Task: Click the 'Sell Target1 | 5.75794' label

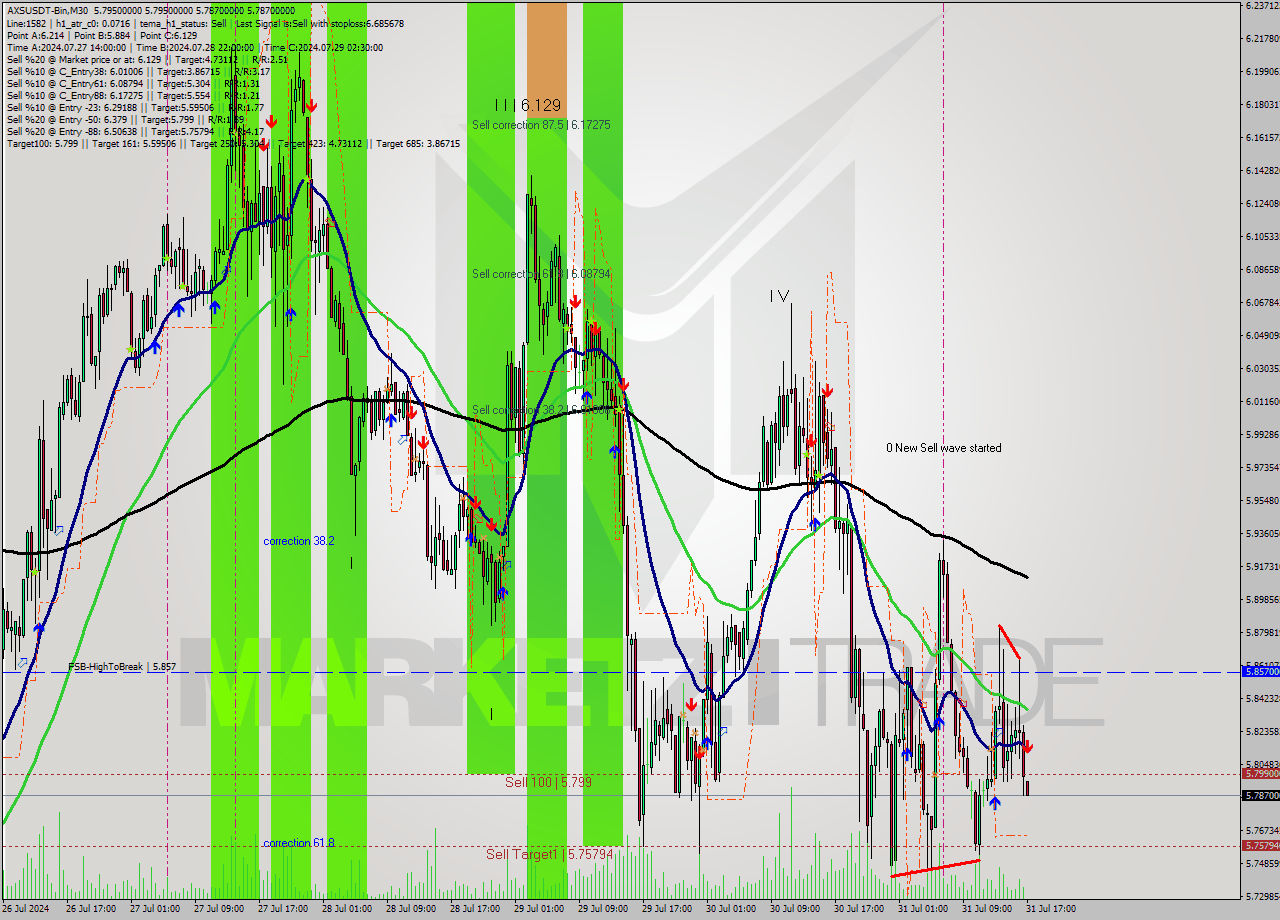Action: tap(549, 854)
